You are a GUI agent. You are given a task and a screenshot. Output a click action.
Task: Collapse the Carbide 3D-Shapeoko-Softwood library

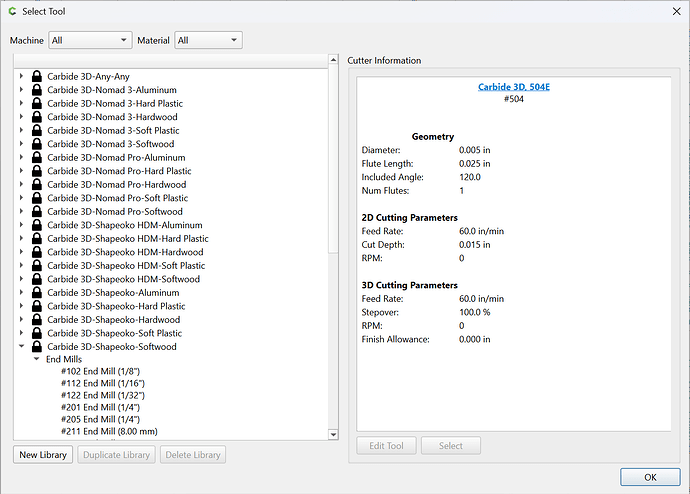[x=21, y=346]
